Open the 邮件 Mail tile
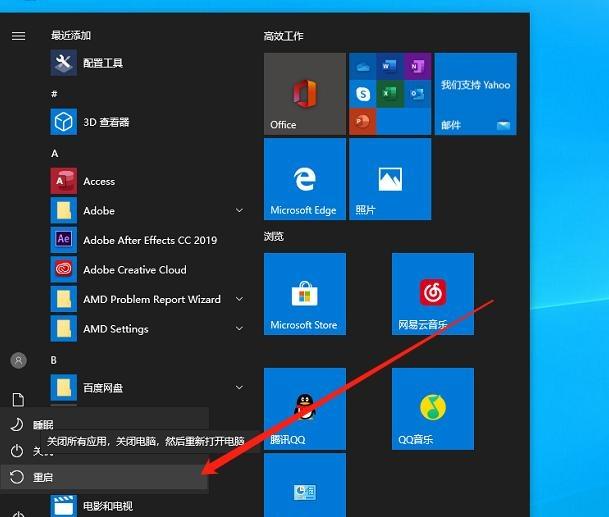The height and width of the screenshot is (517, 609). [x=475, y=94]
